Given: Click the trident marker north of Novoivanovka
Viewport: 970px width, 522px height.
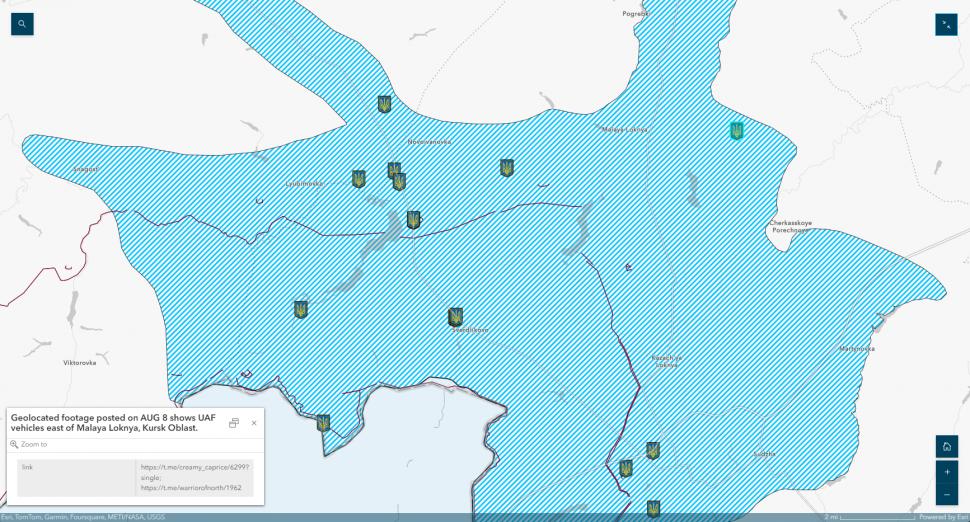Looking at the screenshot, I should 384,104.
